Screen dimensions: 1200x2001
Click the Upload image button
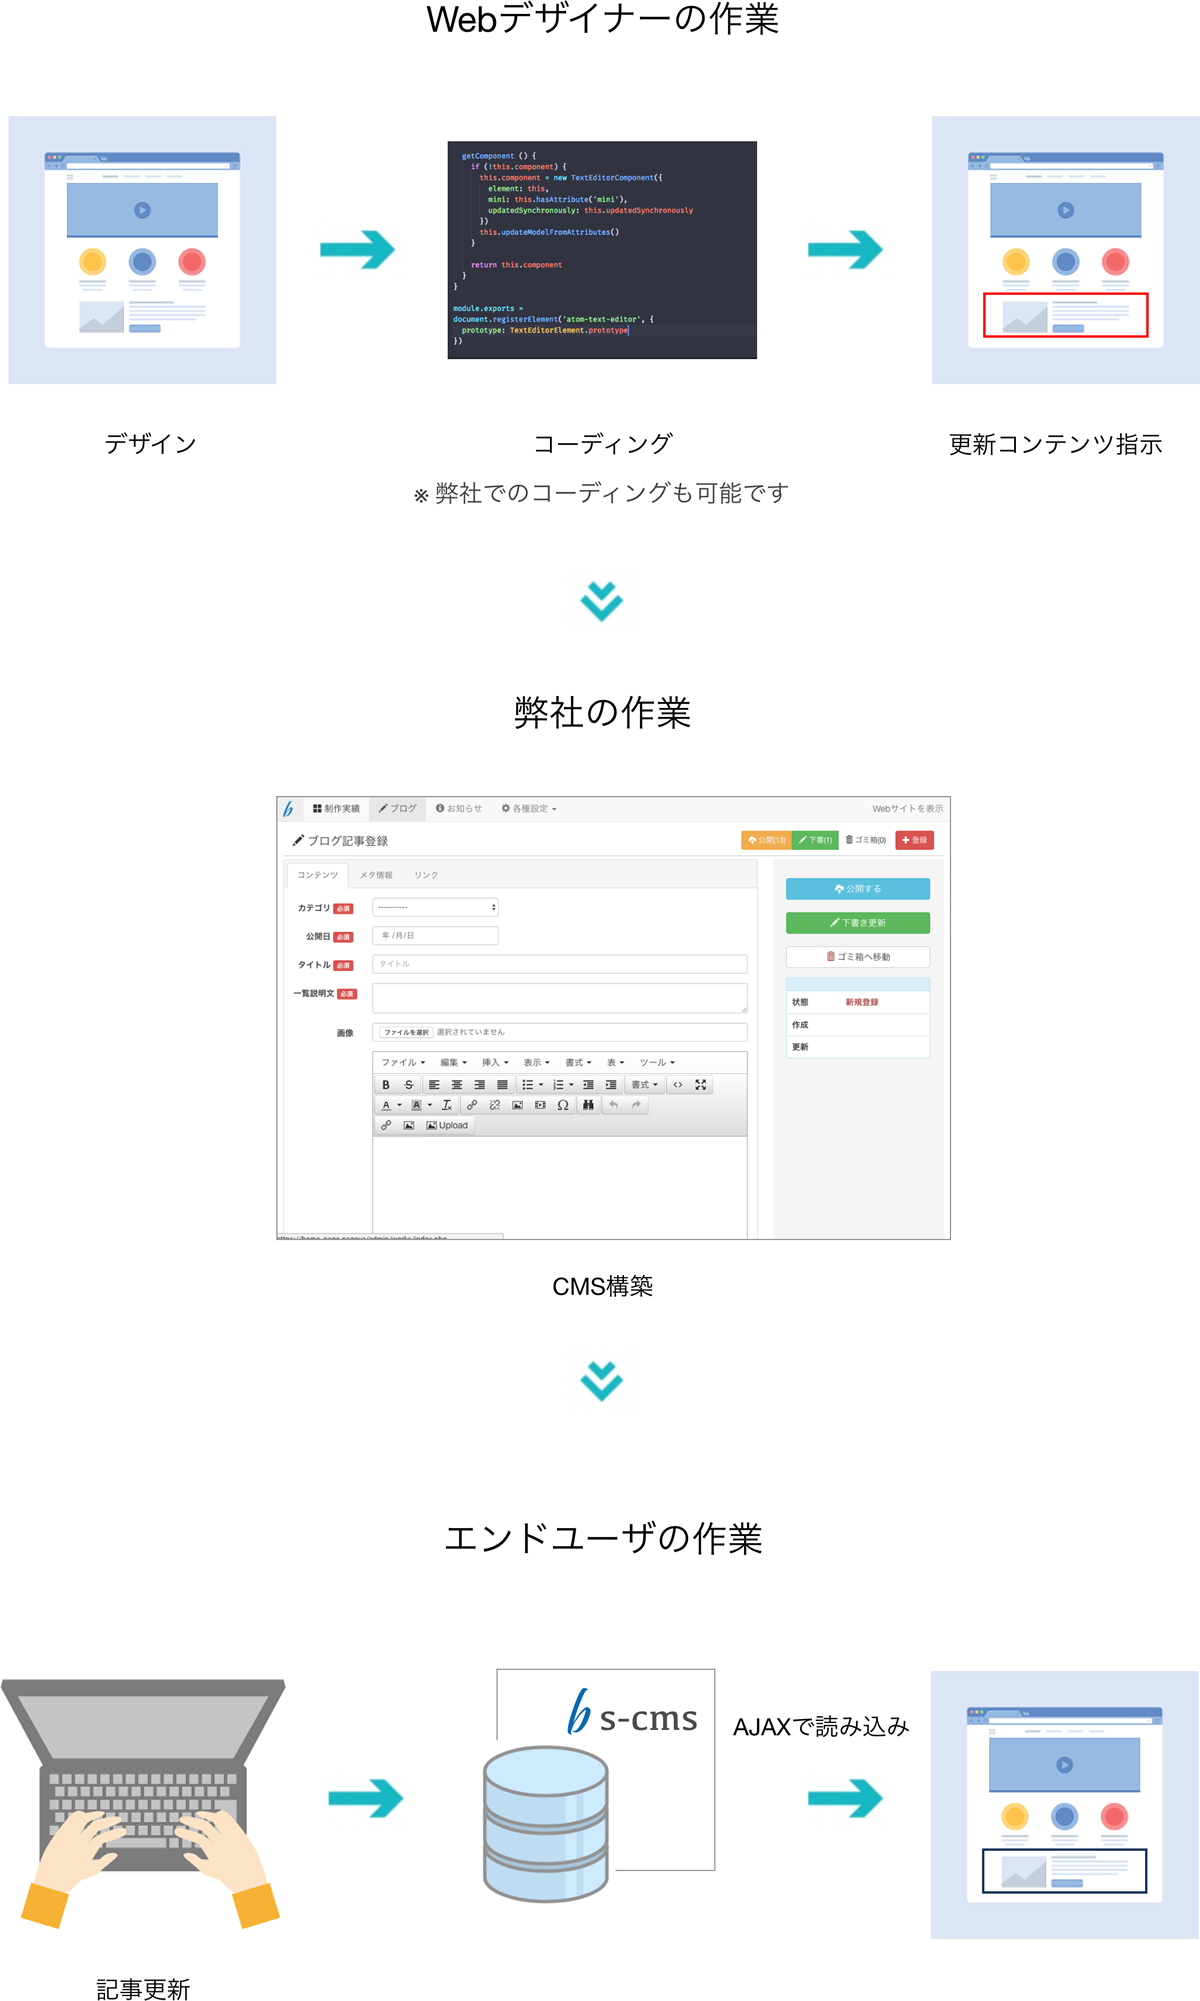click(447, 1126)
